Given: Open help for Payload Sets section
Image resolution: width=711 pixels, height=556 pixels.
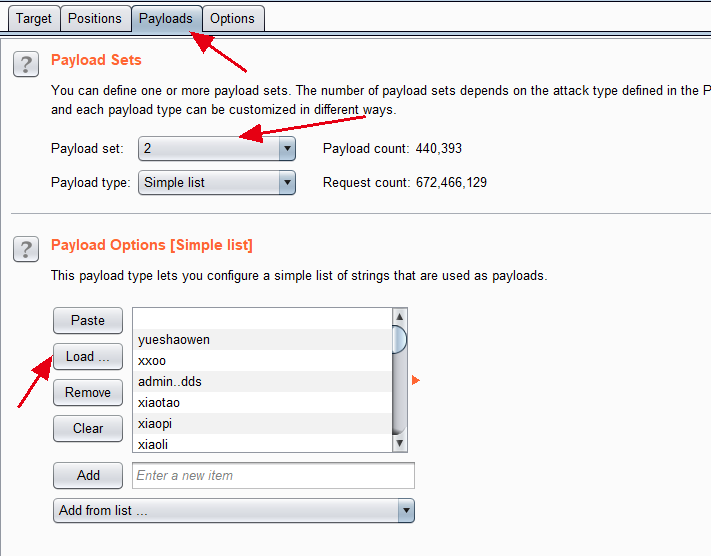Looking at the screenshot, I should [26, 64].
